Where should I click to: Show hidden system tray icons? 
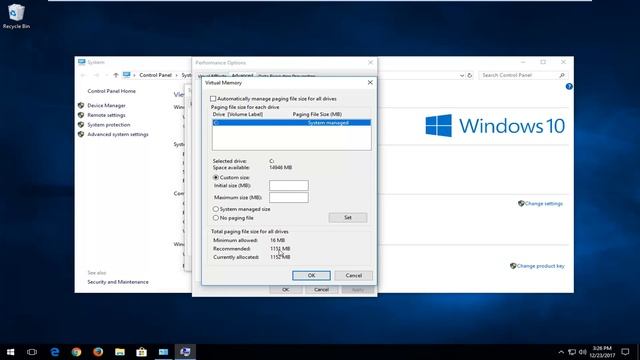[x=561, y=352]
